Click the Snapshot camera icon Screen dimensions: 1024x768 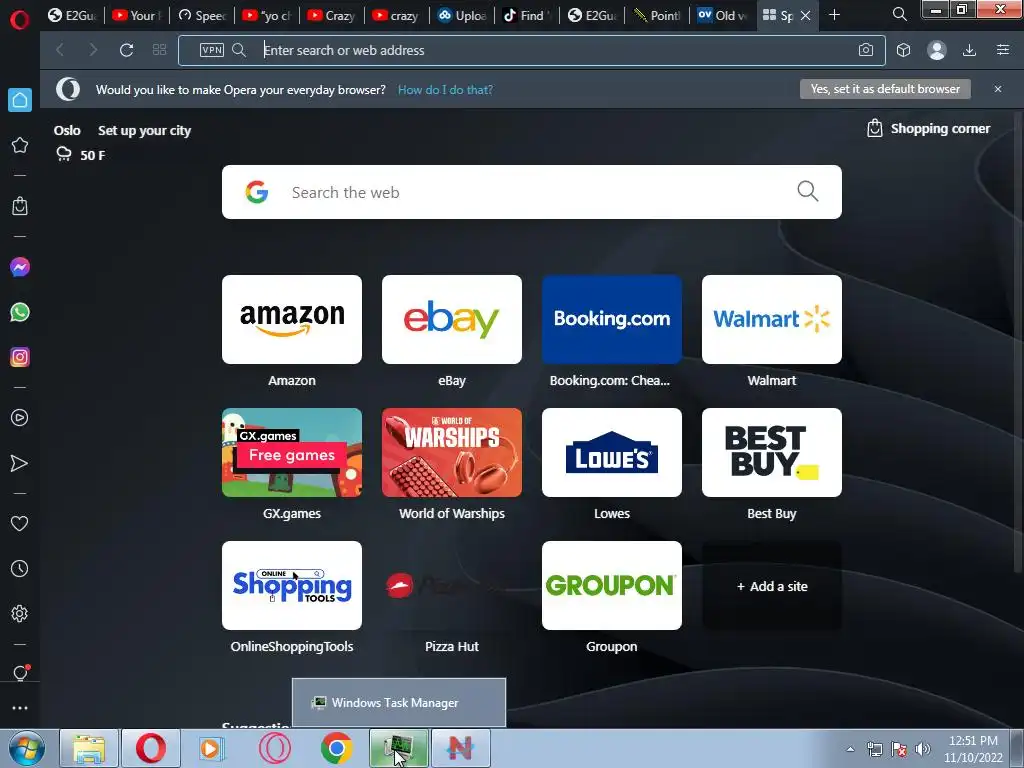tap(866, 50)
